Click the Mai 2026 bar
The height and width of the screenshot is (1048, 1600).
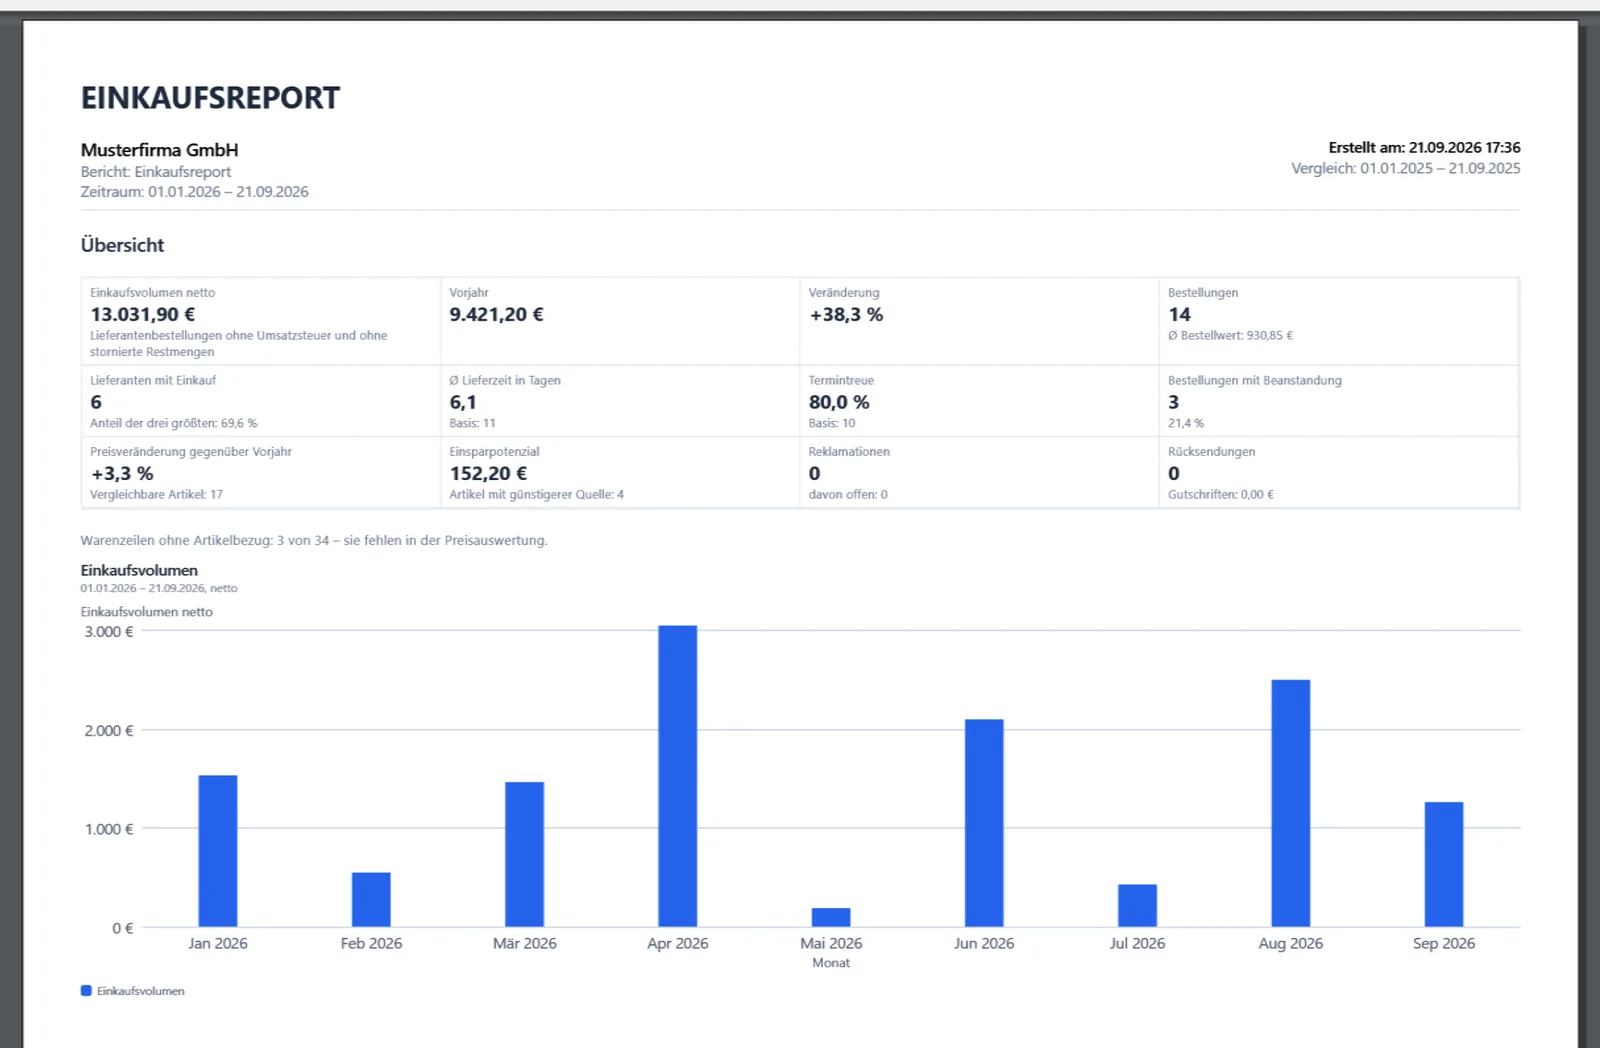click(x=831, y=917)
